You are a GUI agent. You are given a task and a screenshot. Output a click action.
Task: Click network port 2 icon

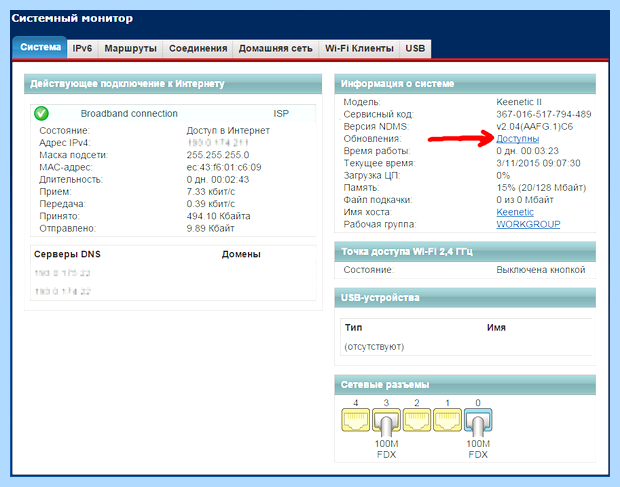417,420
